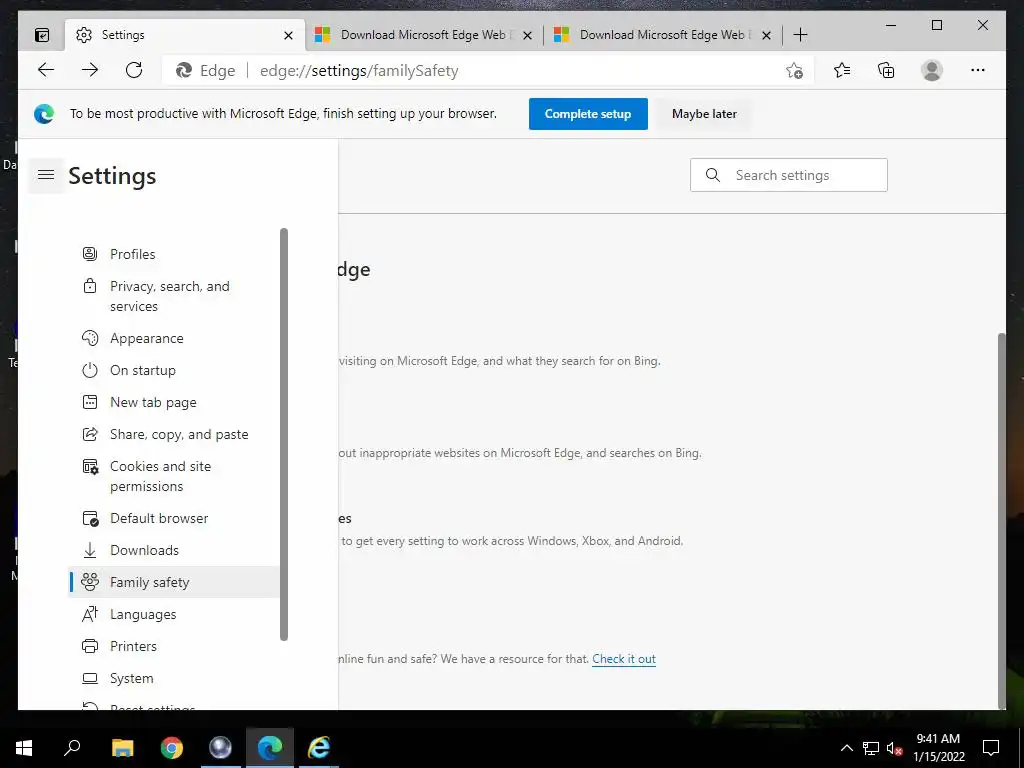Image resolution: width=1024 pixels, height=768 pixels.
Task: Switch to second Download Microsoft Edge tab
Action: pyautogui.click(x=424, y=35)
